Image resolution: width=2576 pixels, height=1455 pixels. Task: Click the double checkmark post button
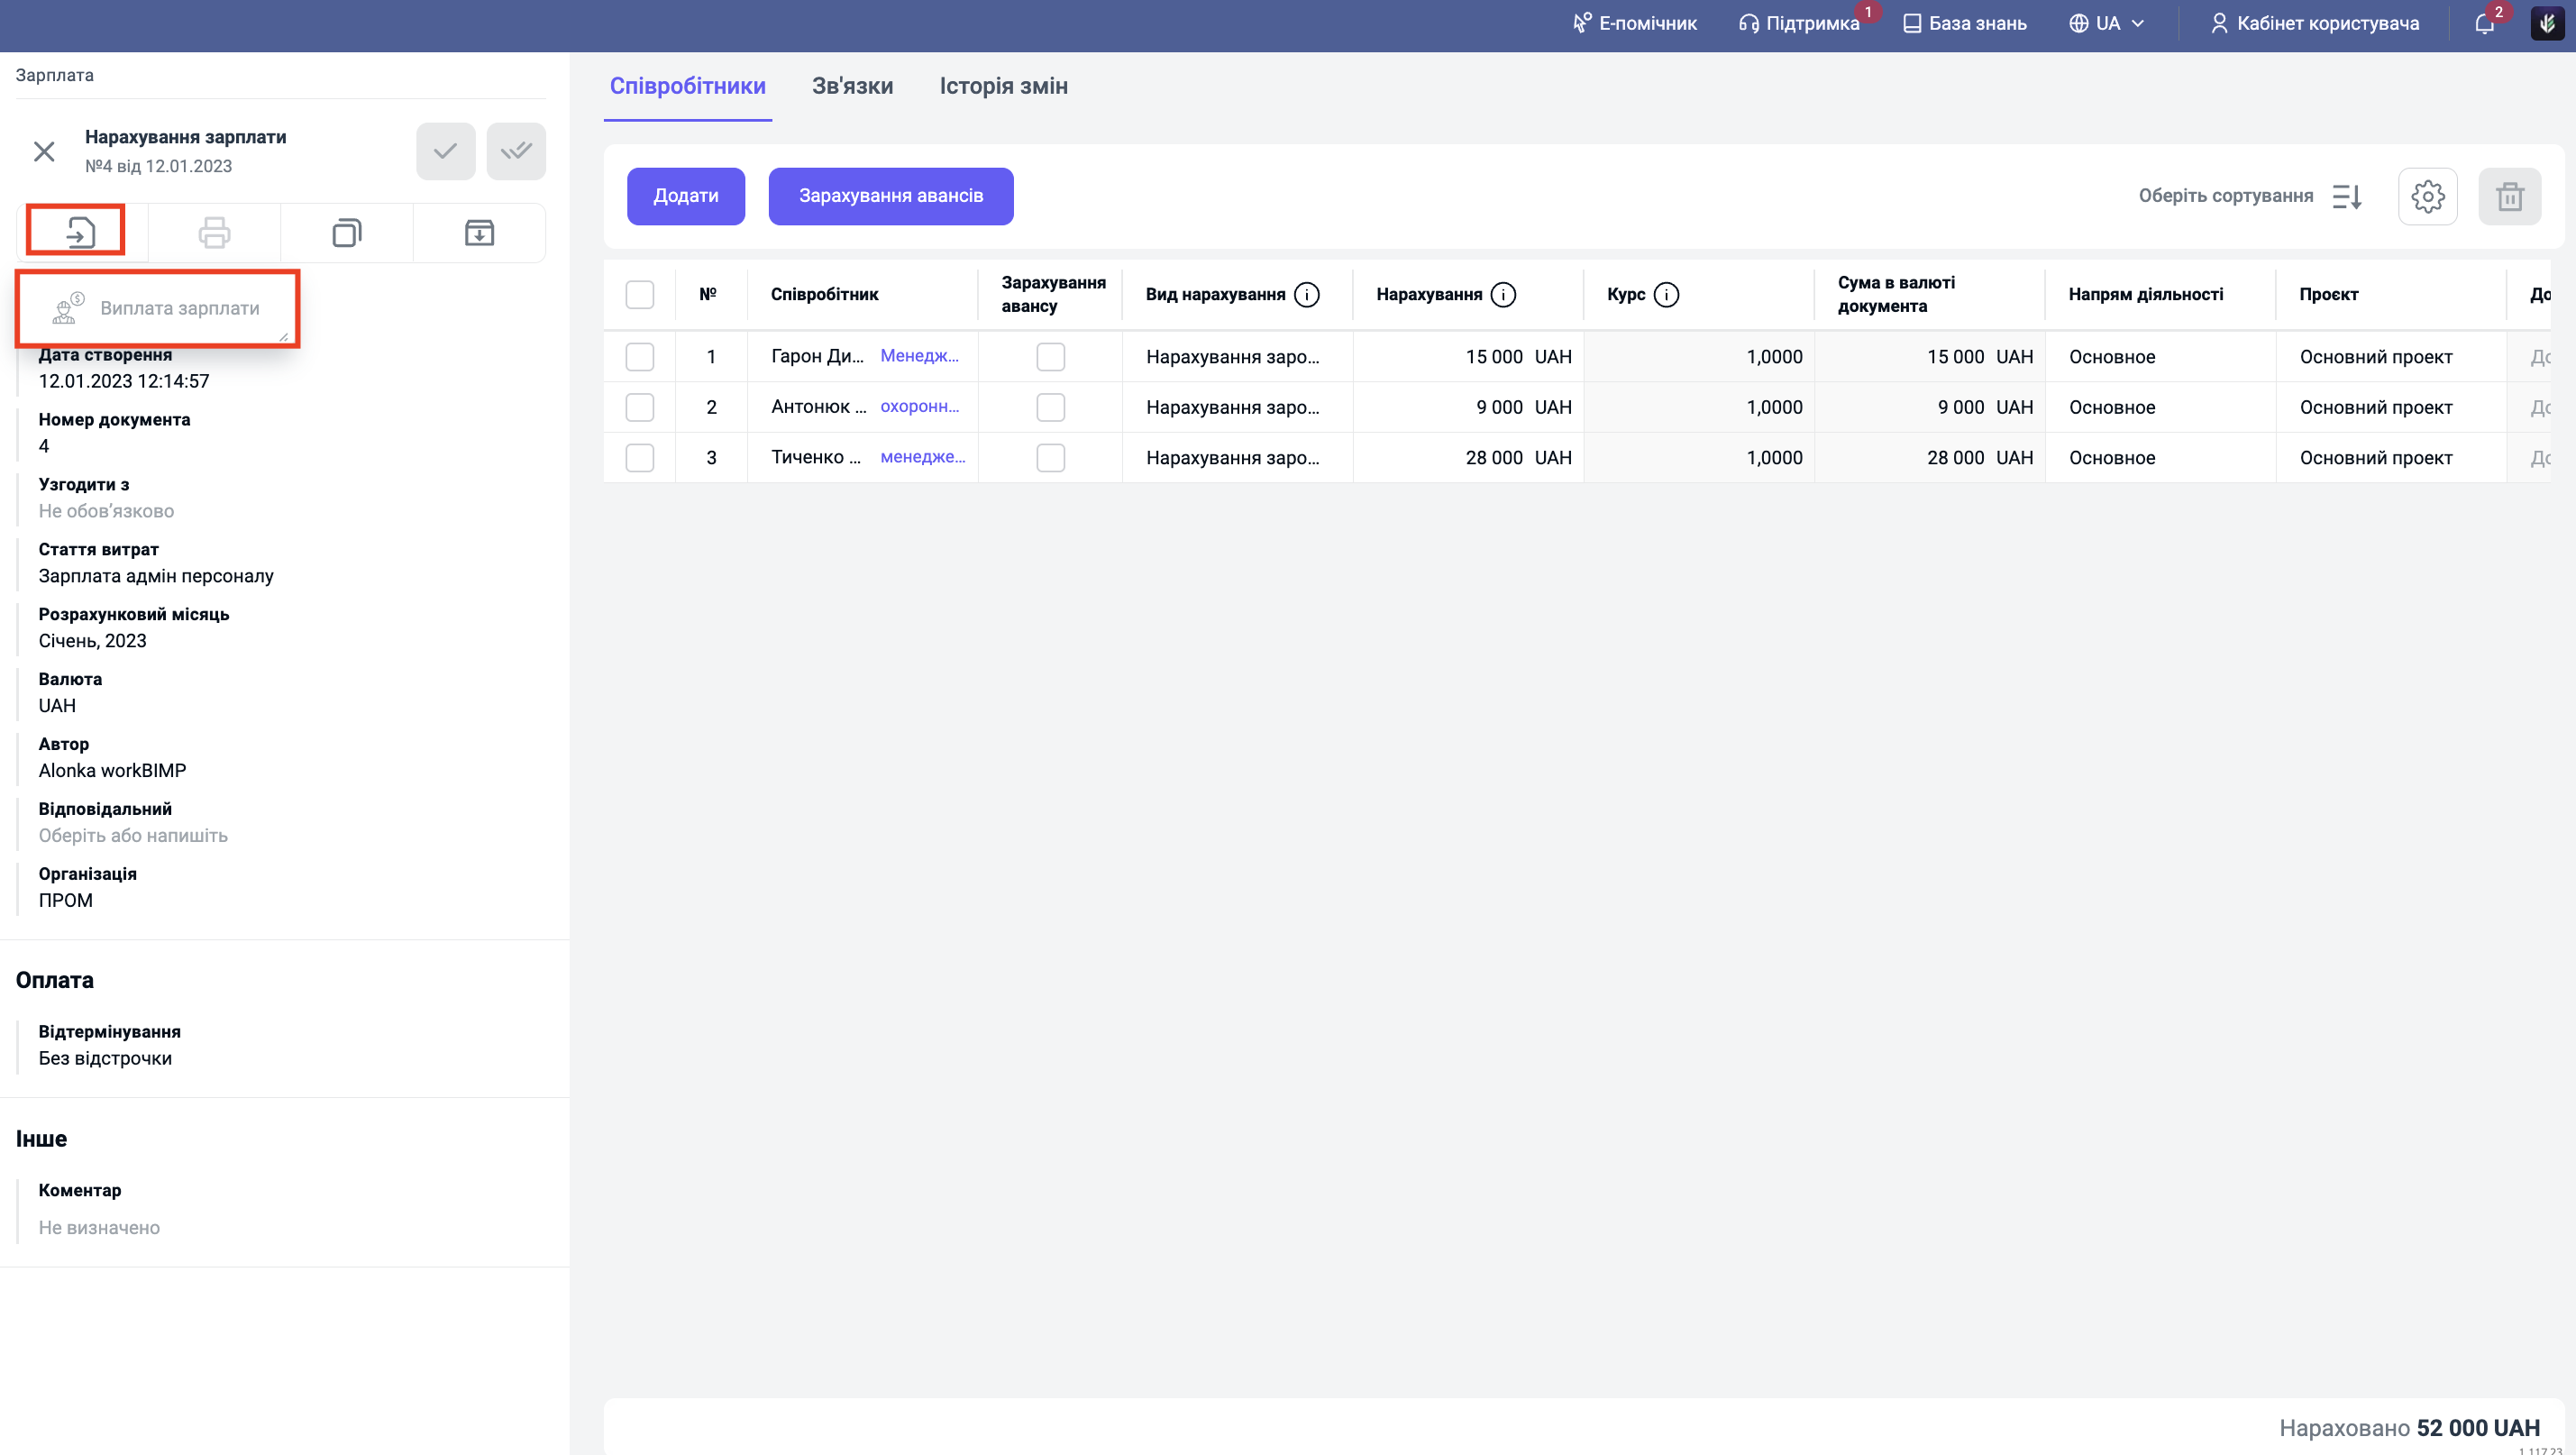point(516,151)
